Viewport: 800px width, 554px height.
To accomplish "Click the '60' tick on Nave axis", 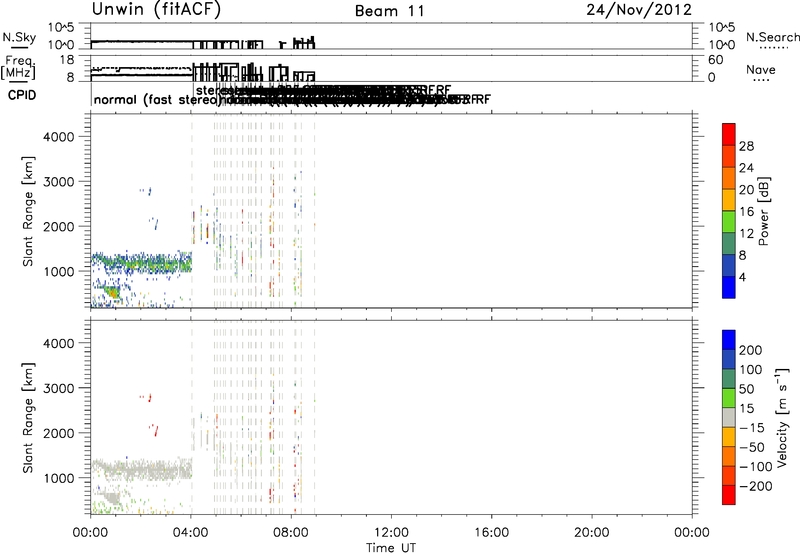I will click(715, 60).
